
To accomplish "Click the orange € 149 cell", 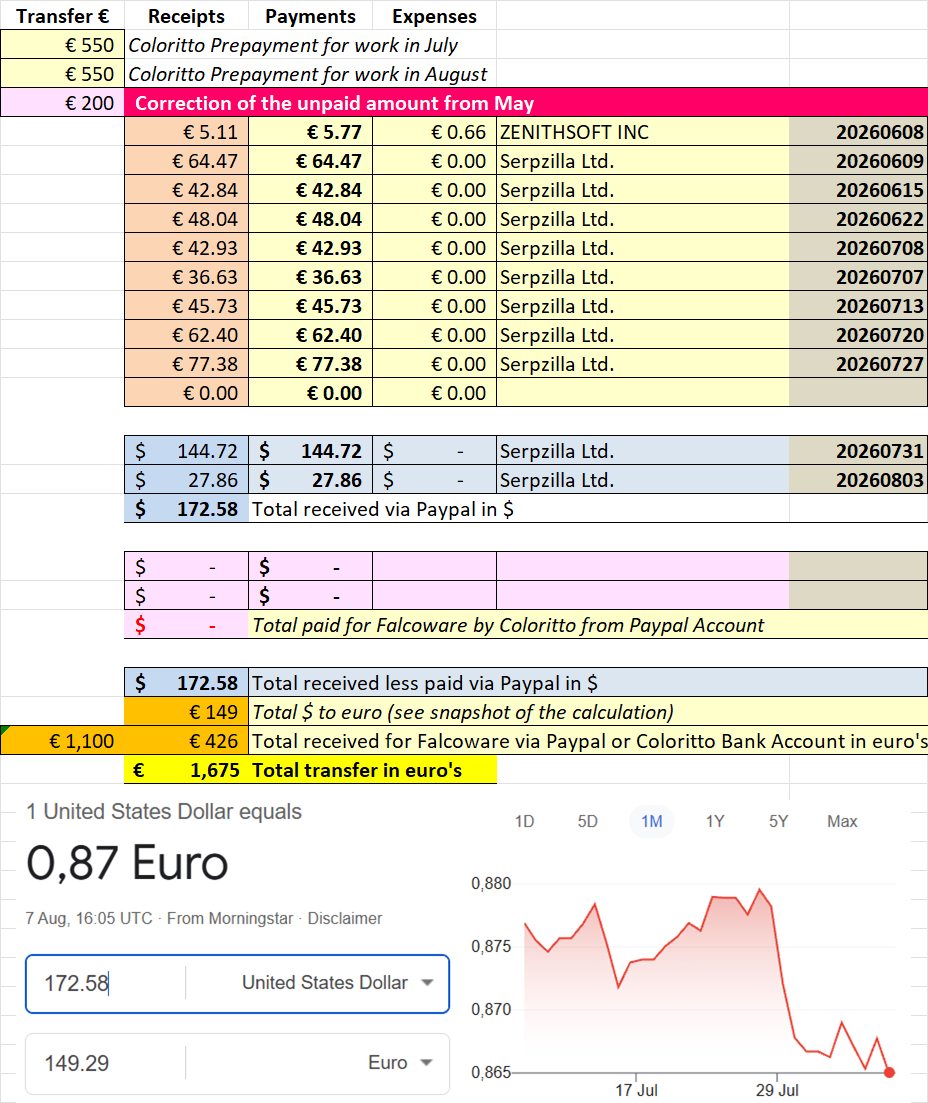I will coord(186,712).
